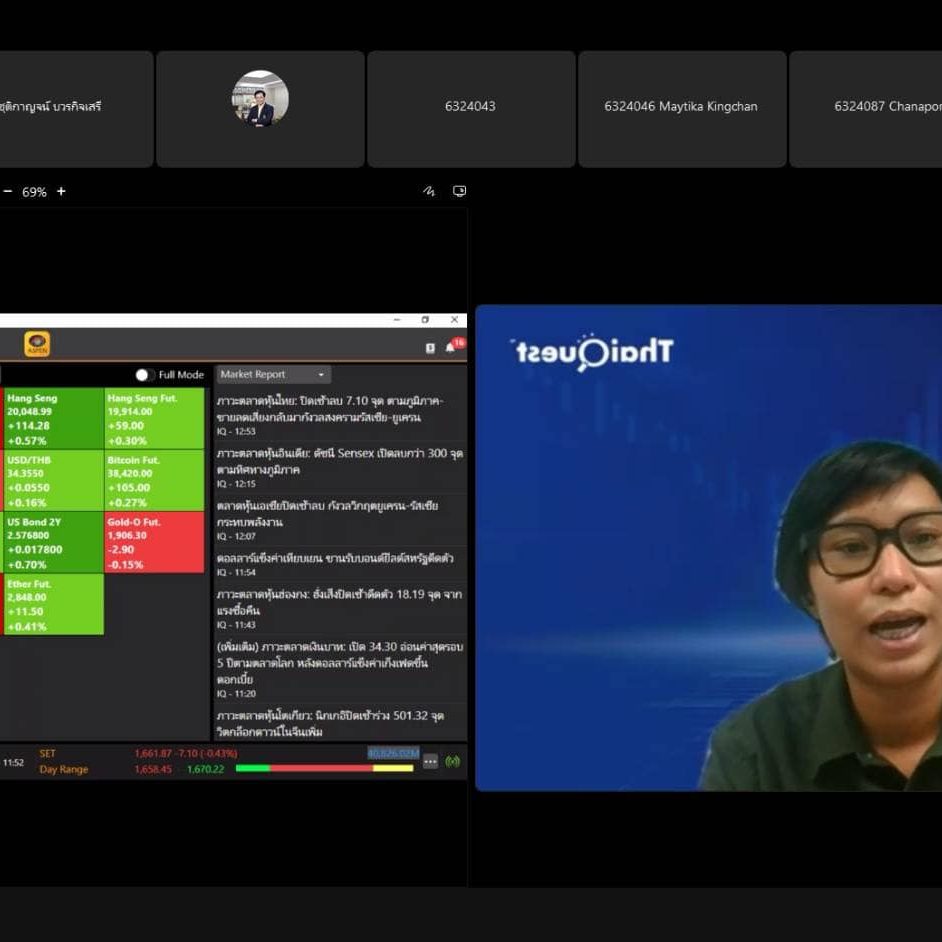Zoom in with the plus icon
The width and height of the screenshot is (942, 942).
pyautogui.click(x=61, y=191)
